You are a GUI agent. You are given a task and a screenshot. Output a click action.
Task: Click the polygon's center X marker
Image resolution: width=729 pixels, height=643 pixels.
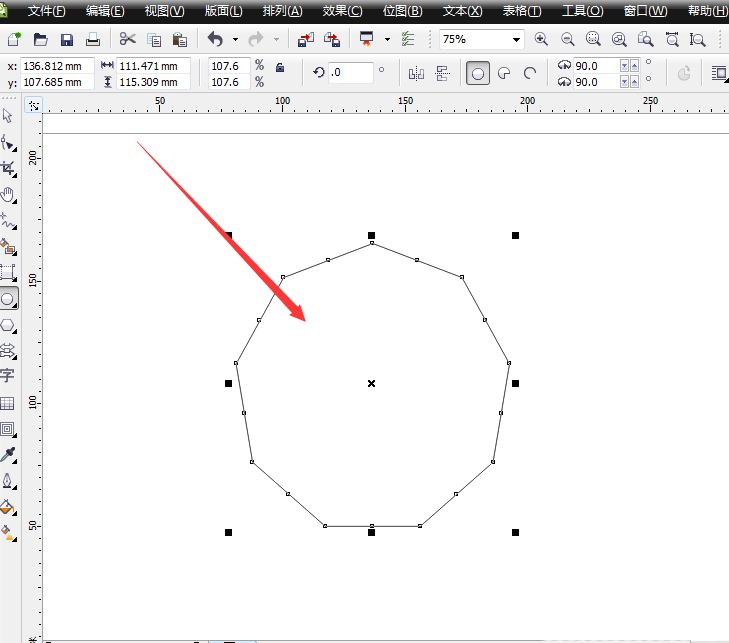pyautogui.click(x=371, y=383)
